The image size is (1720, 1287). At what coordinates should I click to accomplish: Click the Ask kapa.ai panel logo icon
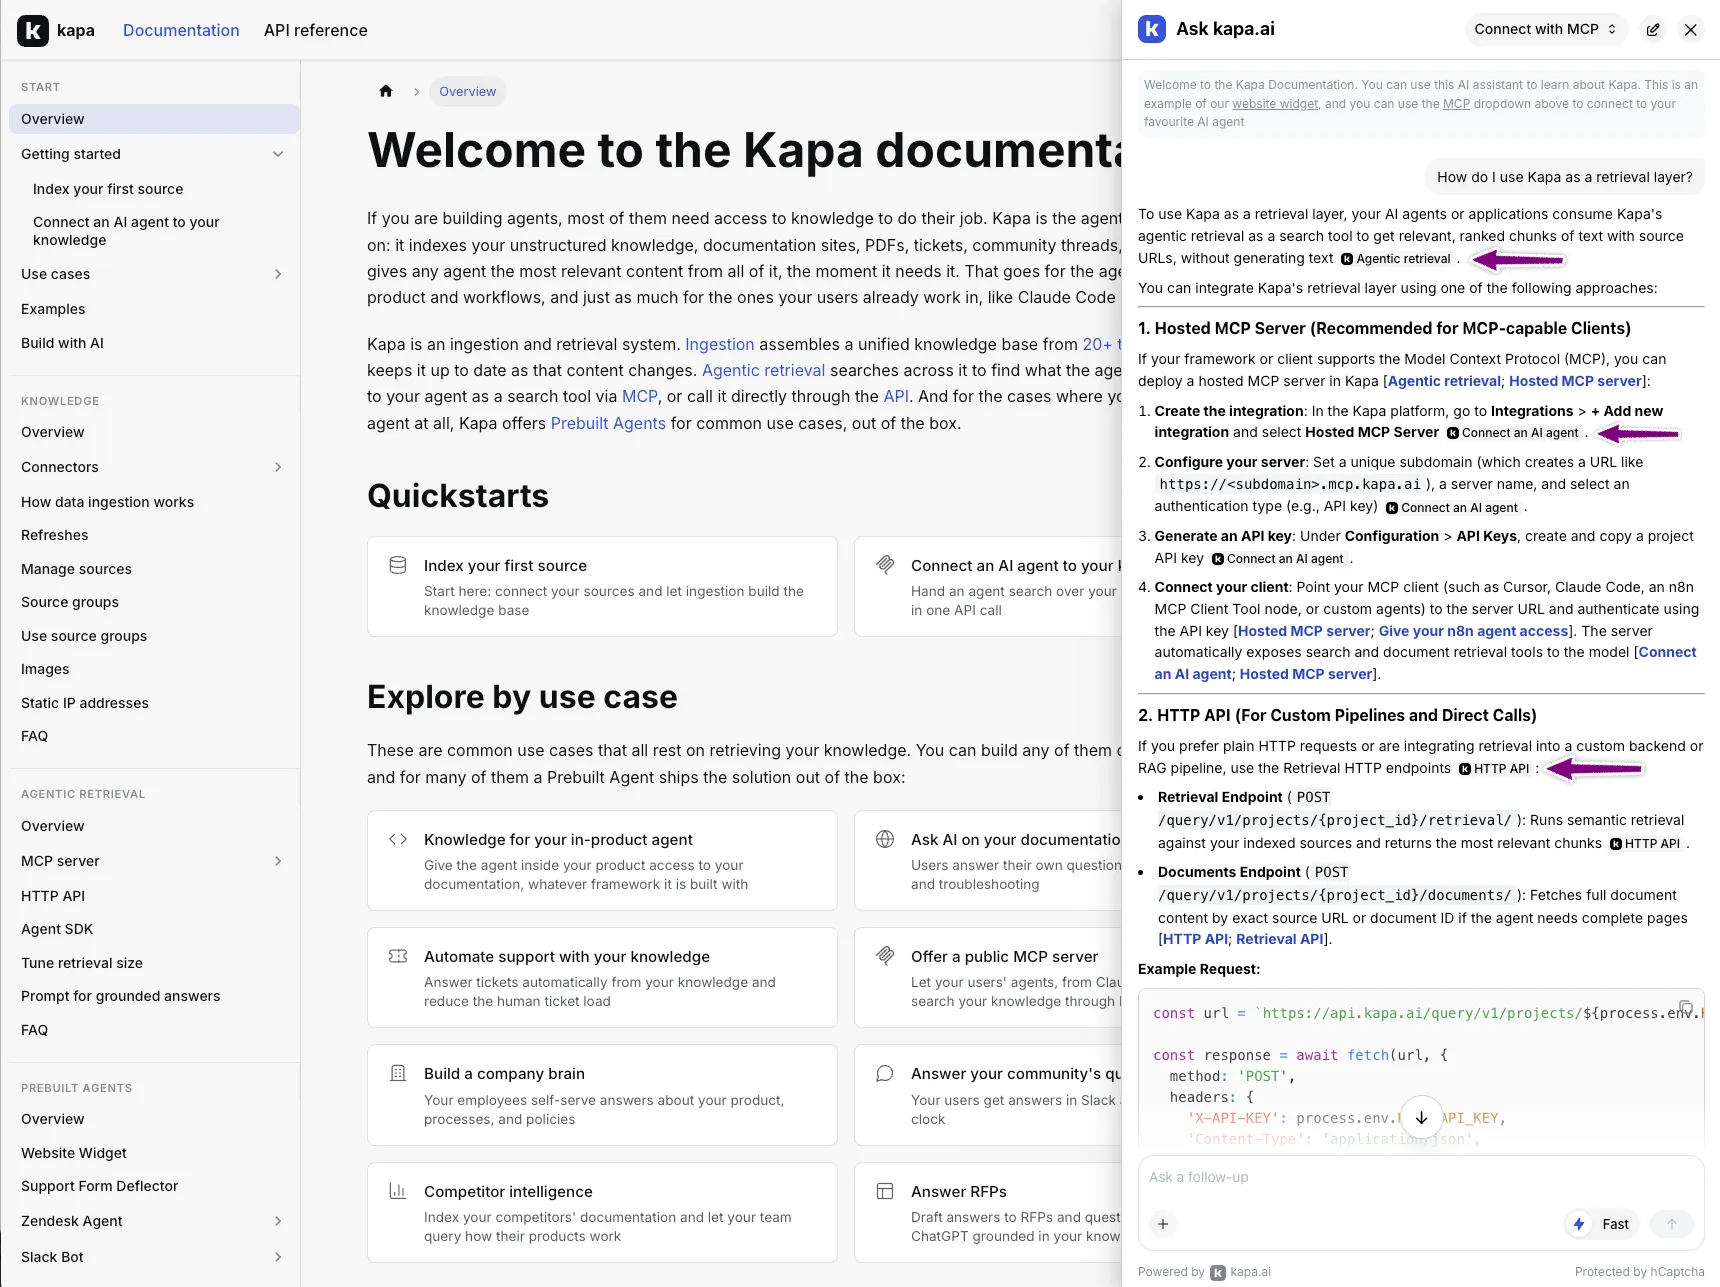point(1152,29)
